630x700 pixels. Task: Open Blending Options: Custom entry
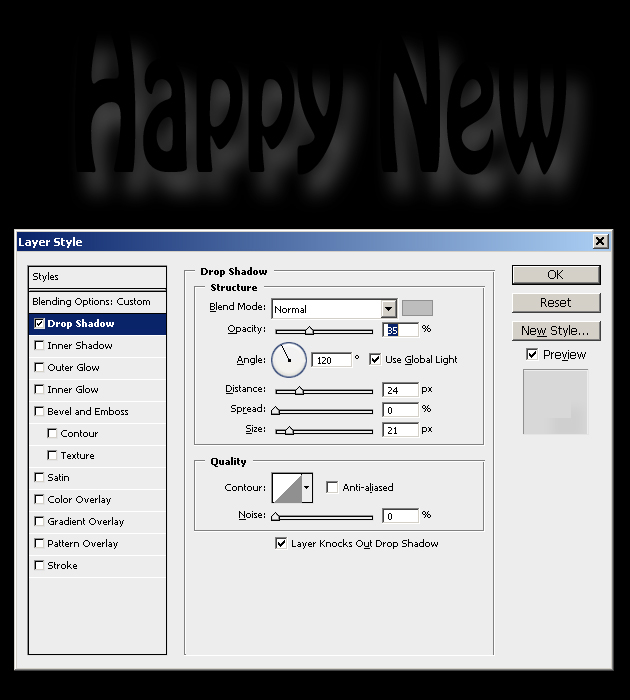coord(97,302)
